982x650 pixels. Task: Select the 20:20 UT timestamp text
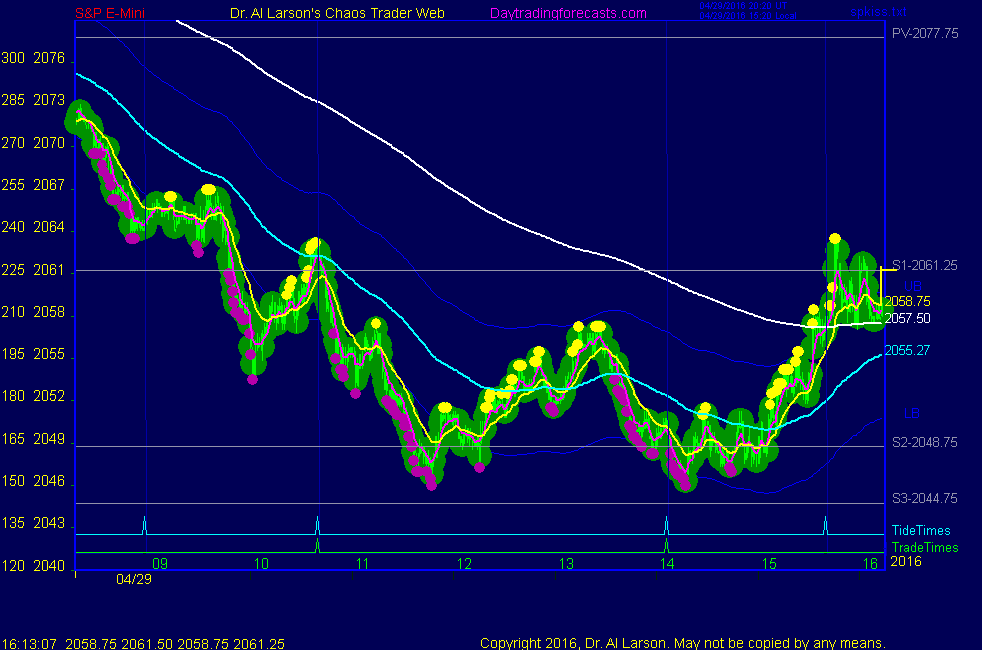click(743, 6)
